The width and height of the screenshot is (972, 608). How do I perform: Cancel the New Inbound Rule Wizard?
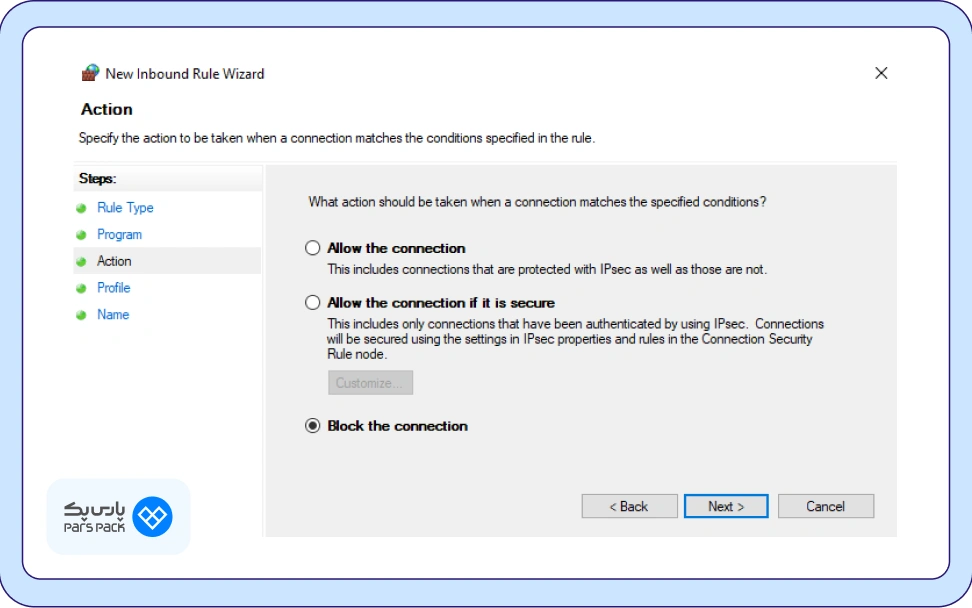(x=825, y=506)
